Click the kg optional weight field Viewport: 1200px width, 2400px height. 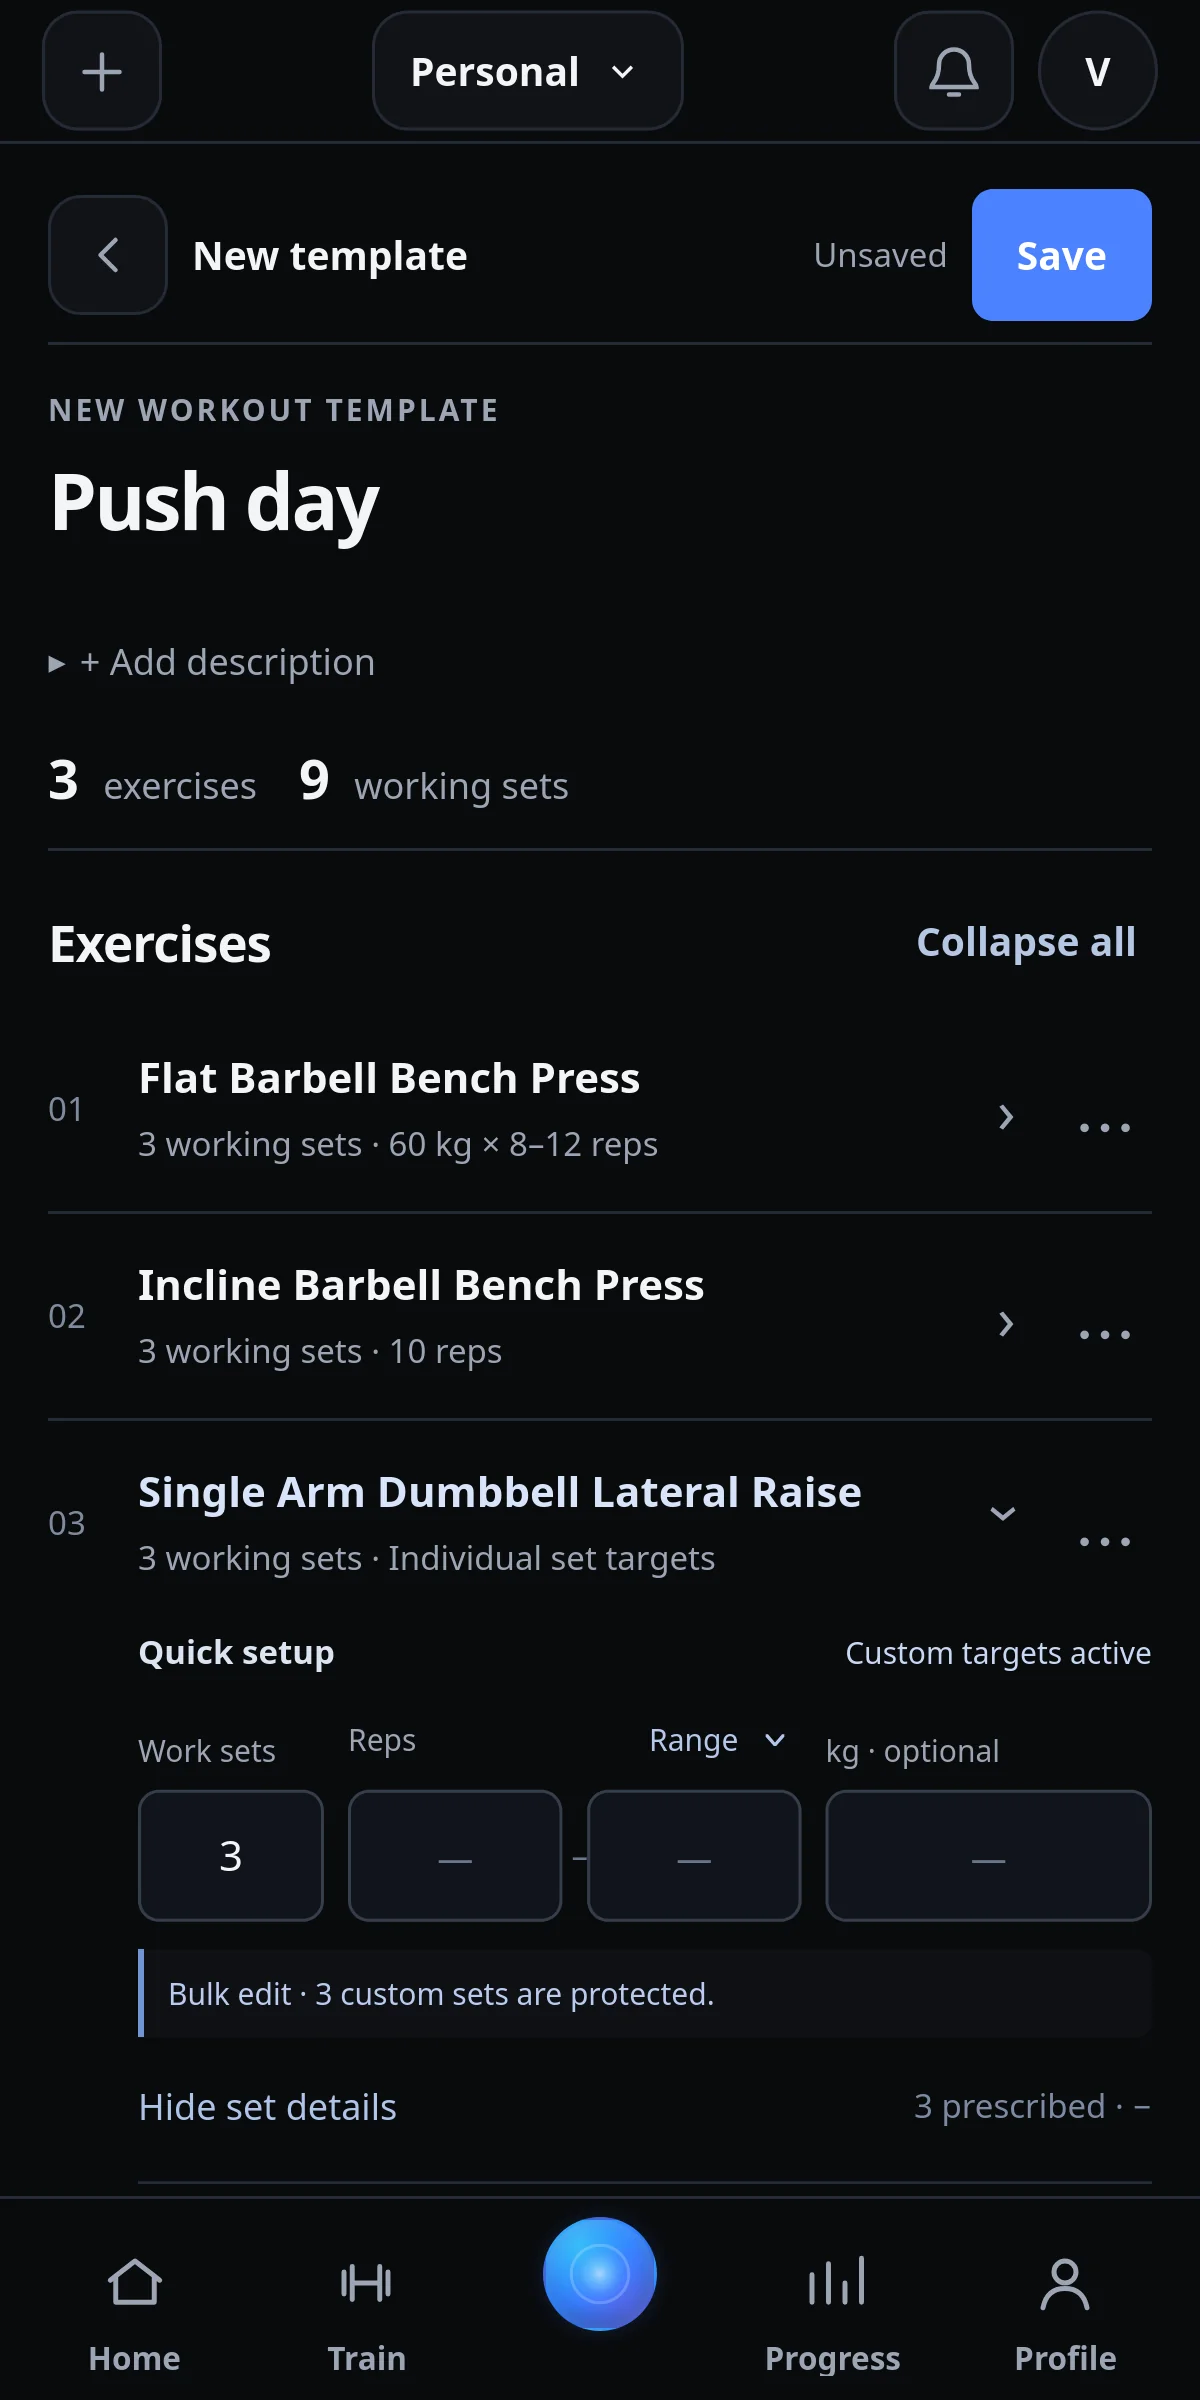[x=988, y=1855]
